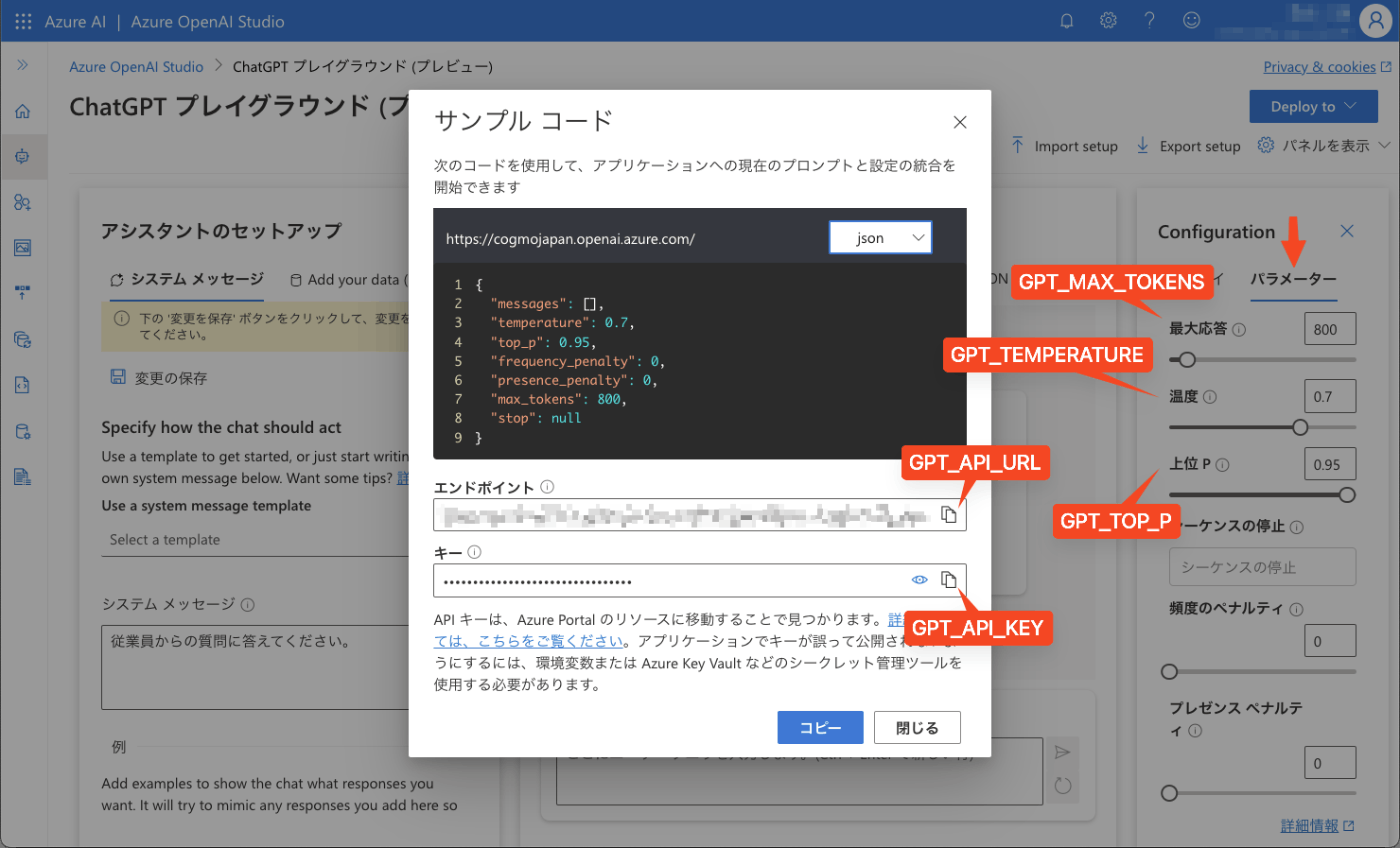Open the image (DALL-E) sidebar icon
This screenshot has width=1400, height=848.
click(x=22, y=247)
